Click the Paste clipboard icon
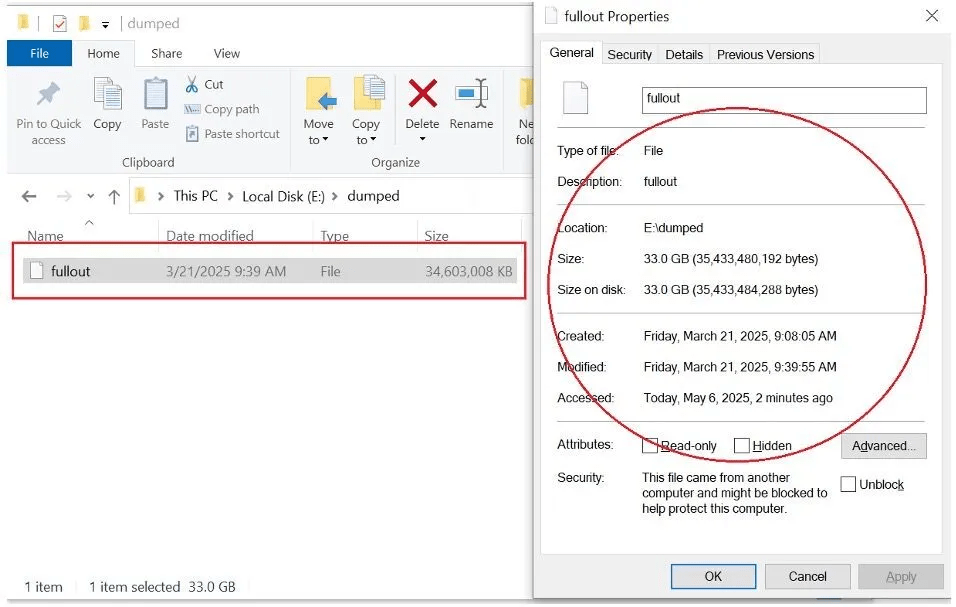 tap(155, 94)
